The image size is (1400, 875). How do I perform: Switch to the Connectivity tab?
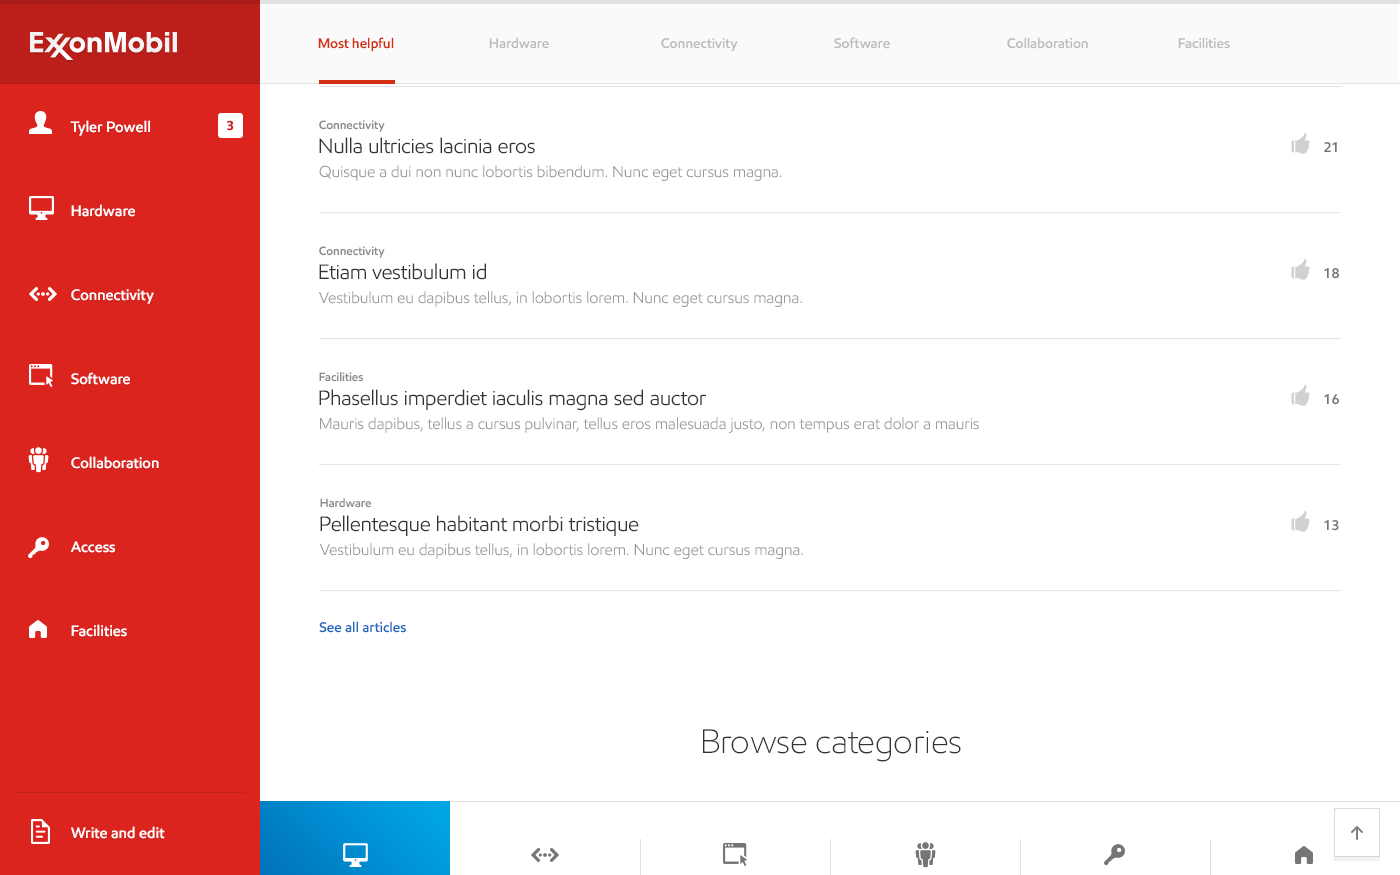coord(699,43)
